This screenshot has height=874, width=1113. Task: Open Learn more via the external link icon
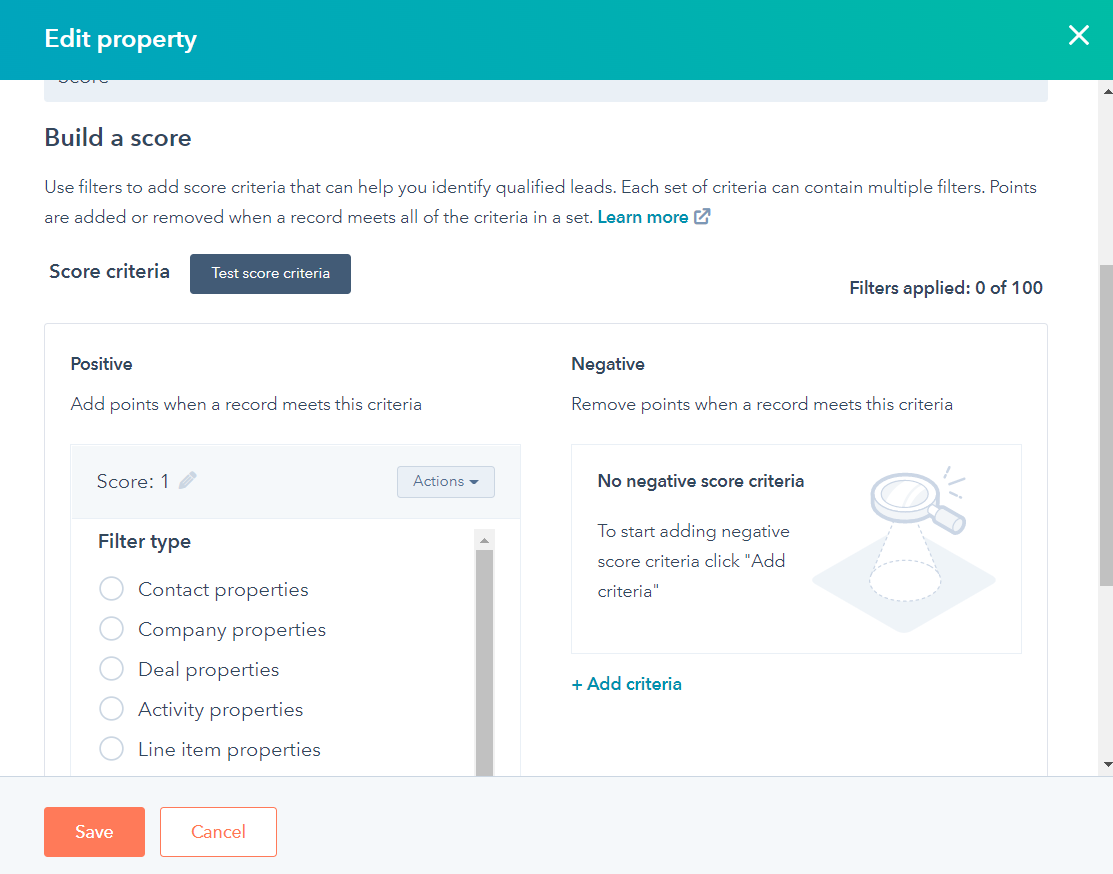701,216
